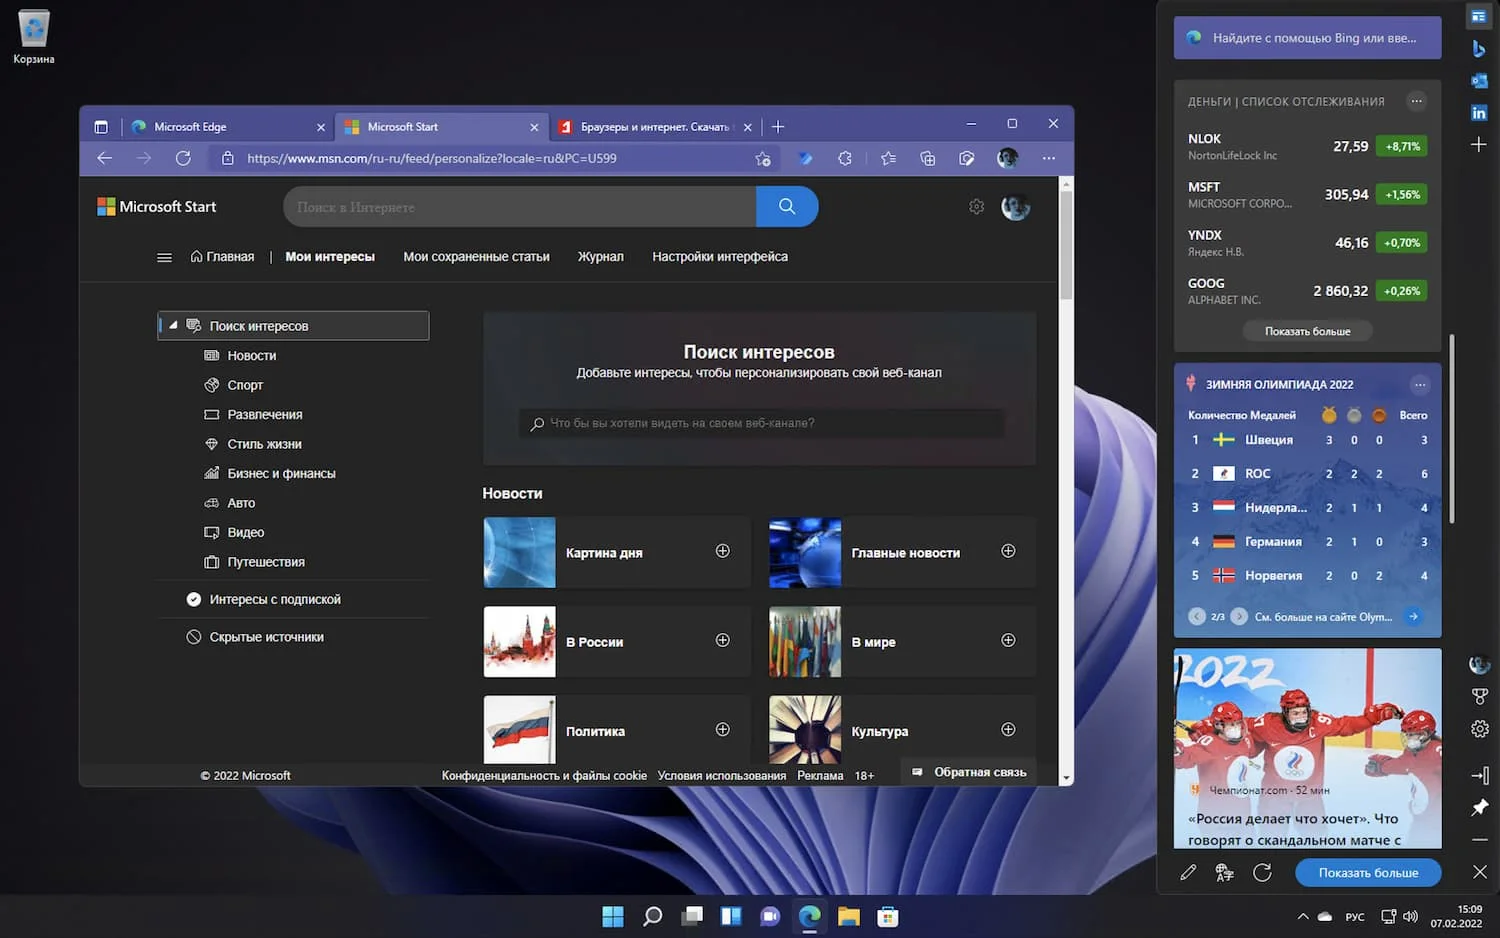Click the interests search input field
The height and width of the screenshot is (938, 1500).
760,423
